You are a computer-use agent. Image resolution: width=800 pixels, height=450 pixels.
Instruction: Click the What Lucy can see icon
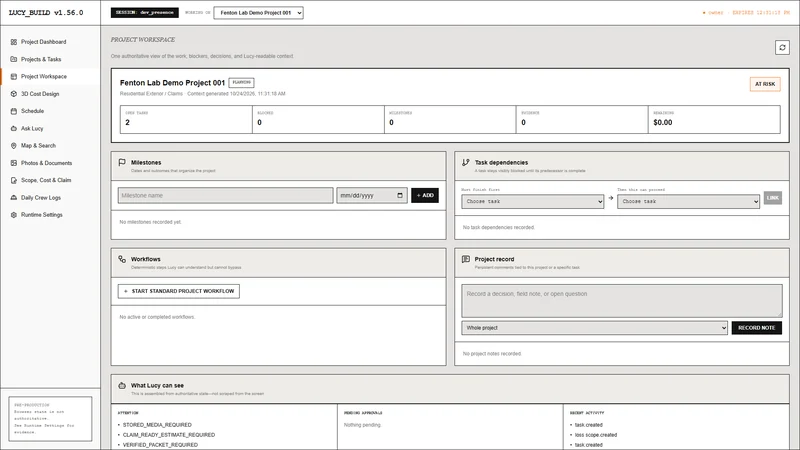tap(122, 386)
